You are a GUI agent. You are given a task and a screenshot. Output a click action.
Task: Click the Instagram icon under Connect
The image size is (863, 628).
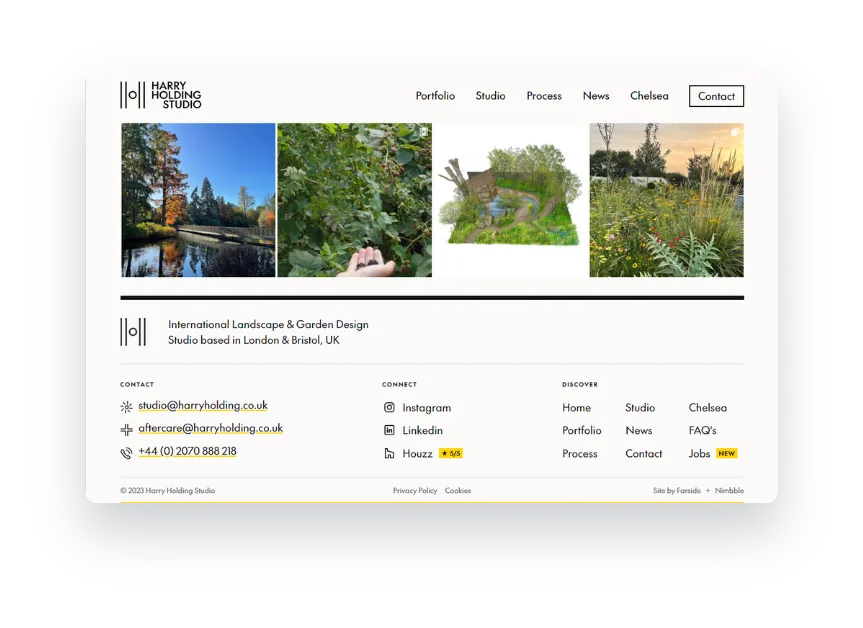click(x=389, y=407)
